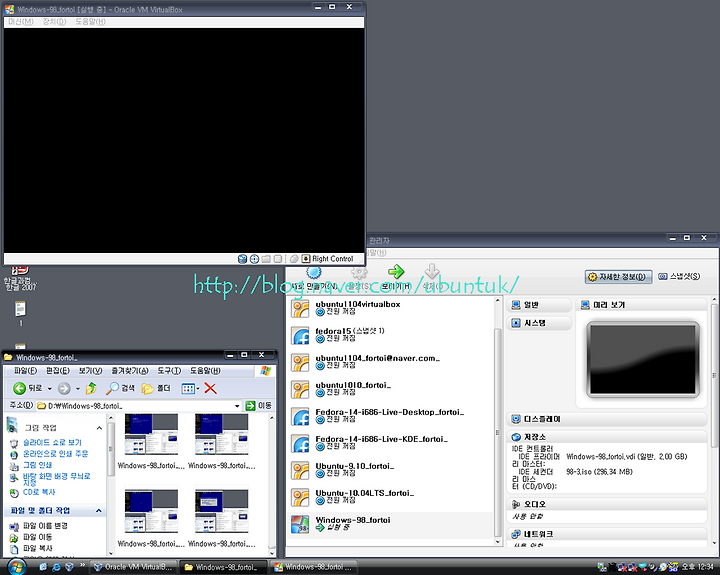The height and width of the screenshot is (575, 720).
Task: Click the New machine toolbar icon in VirtualBox Manager
Action: [314, 272]
